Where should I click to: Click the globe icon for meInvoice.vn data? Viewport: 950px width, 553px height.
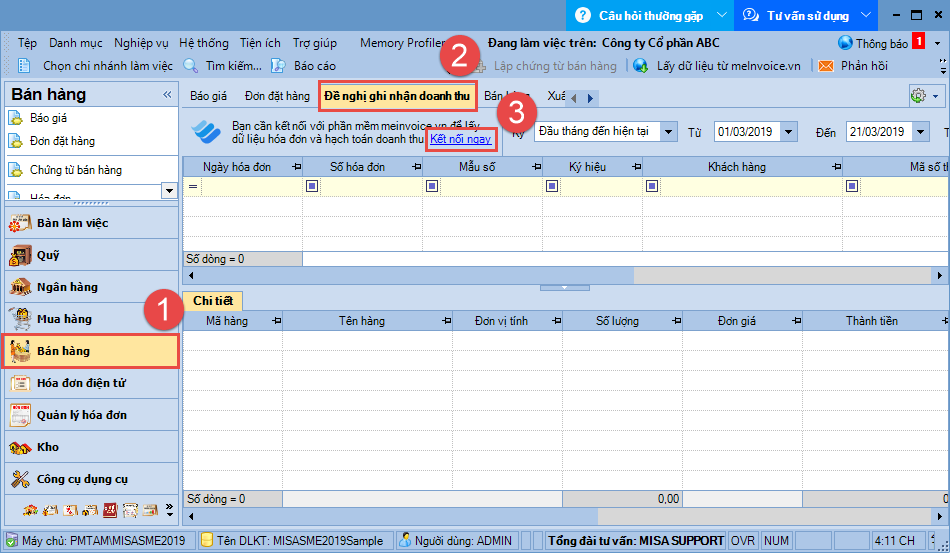(x=640, y=65)
